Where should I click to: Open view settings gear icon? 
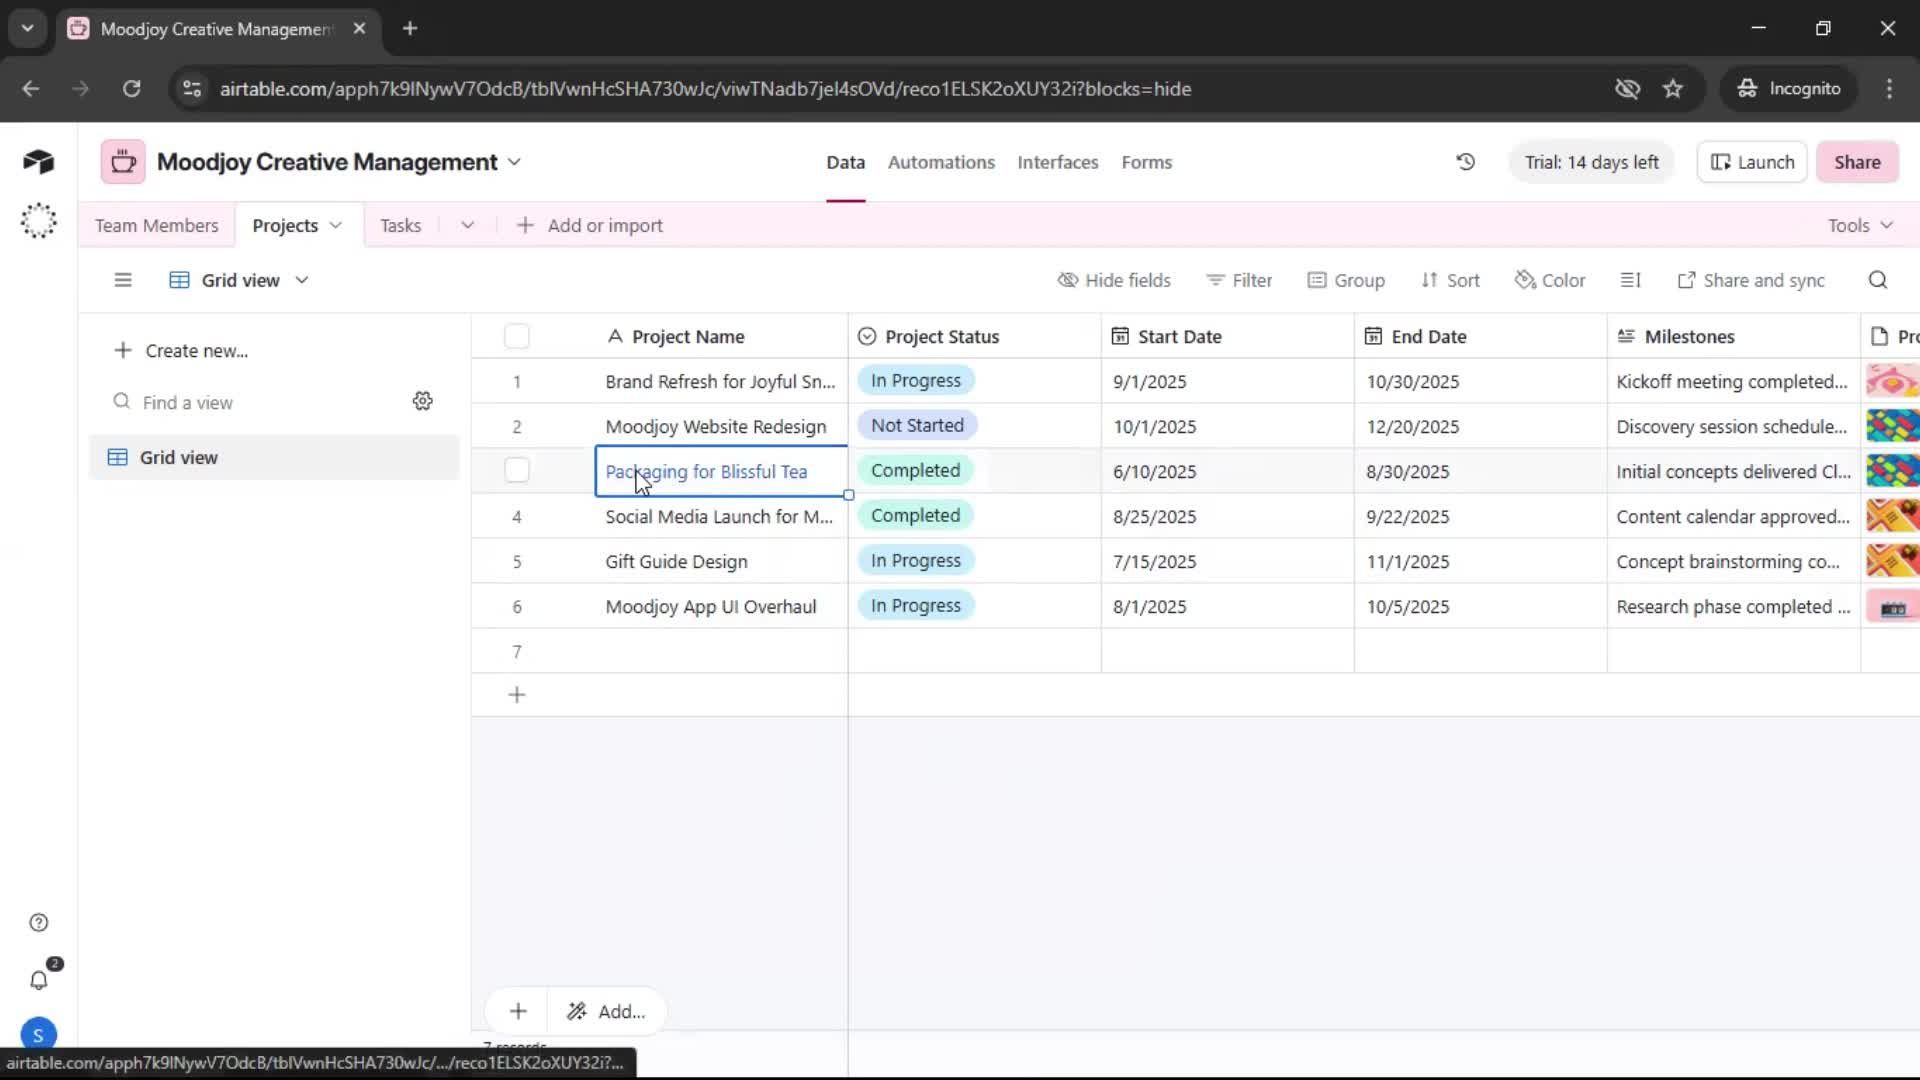coord(423,401)
